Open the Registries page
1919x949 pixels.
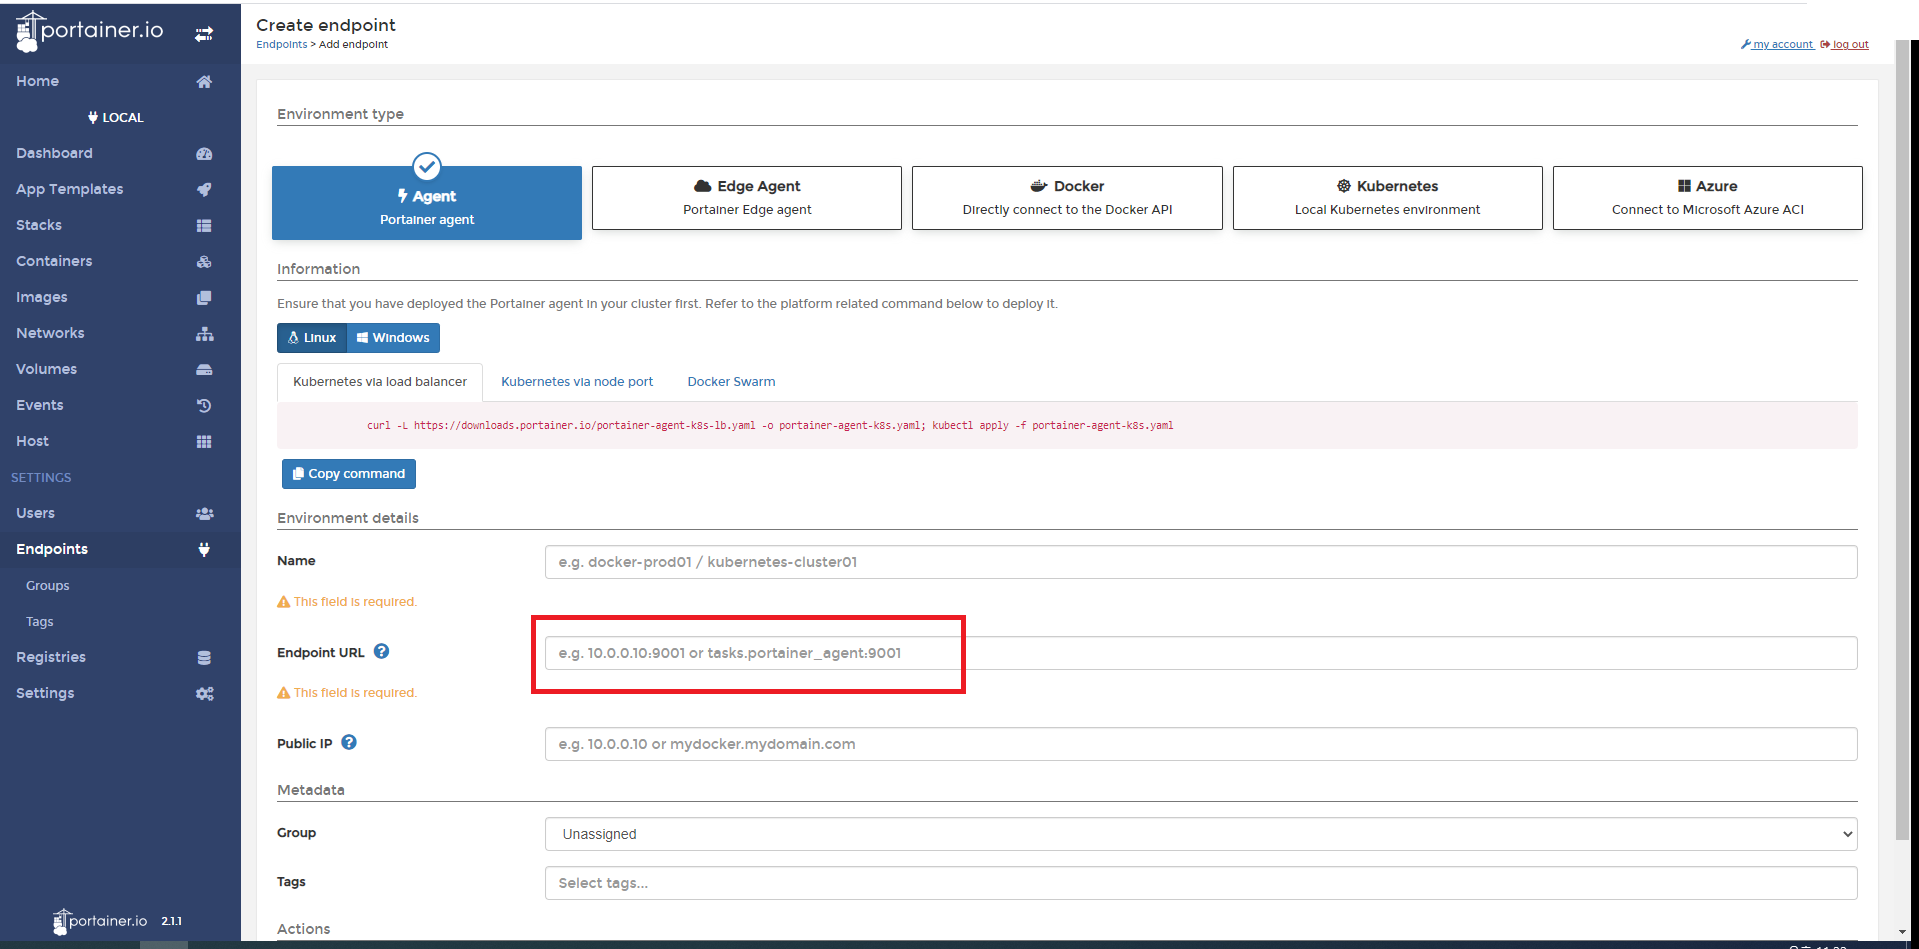click(x=120, y=658)
